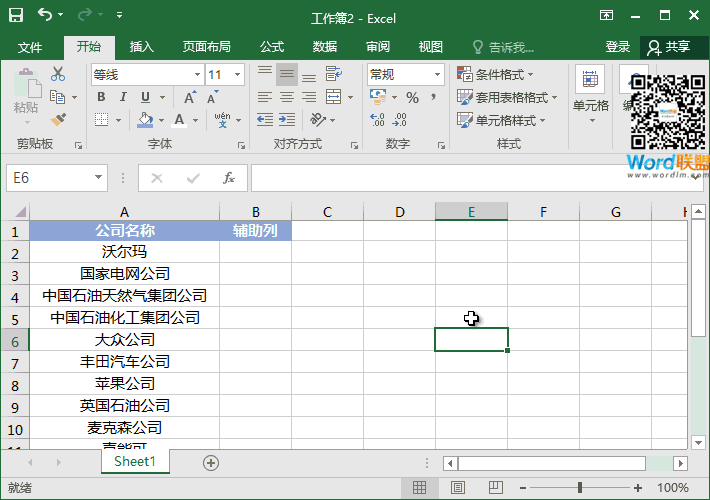Click 共享 share button
This screenshot has height=500, width=710.
pos(668,47)
